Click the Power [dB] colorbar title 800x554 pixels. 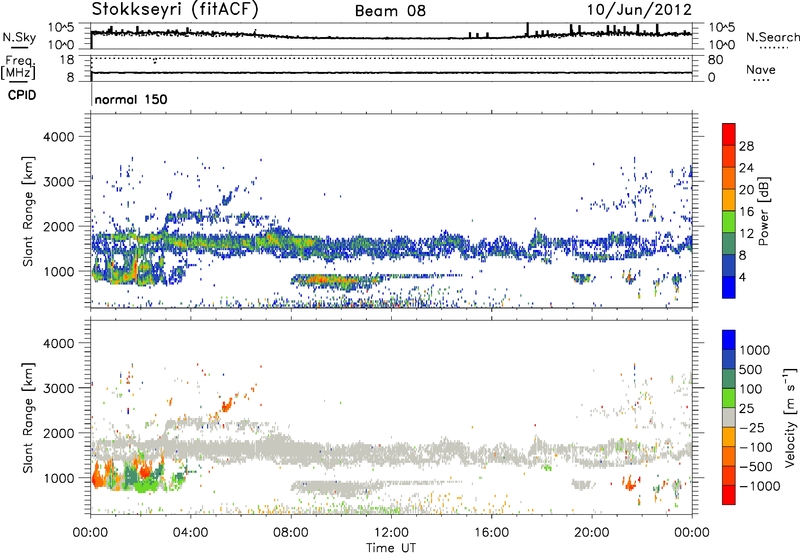[763, 211]
